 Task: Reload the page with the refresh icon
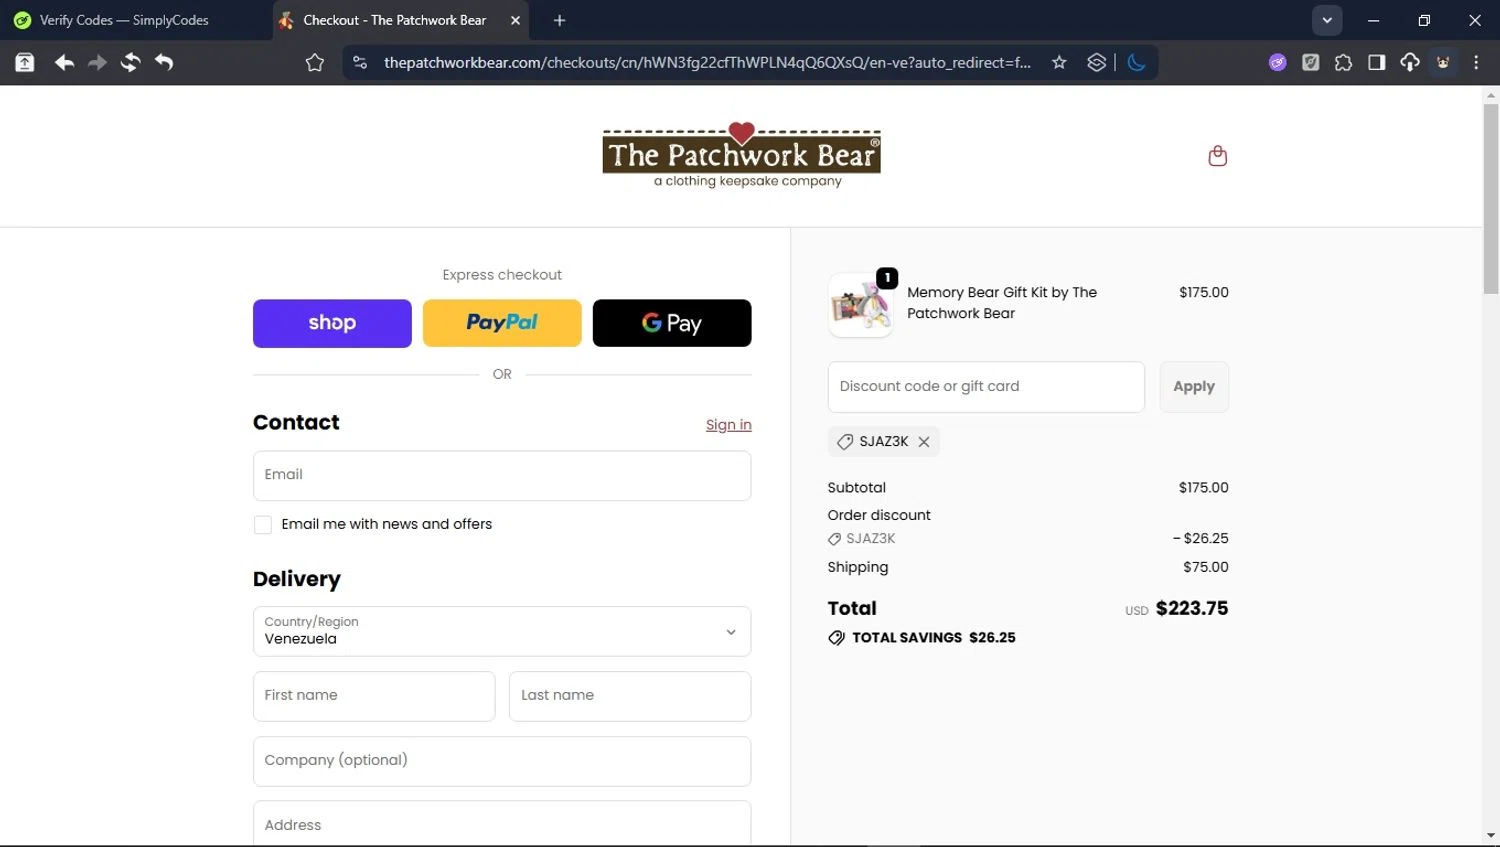click(x=130, y=63)
